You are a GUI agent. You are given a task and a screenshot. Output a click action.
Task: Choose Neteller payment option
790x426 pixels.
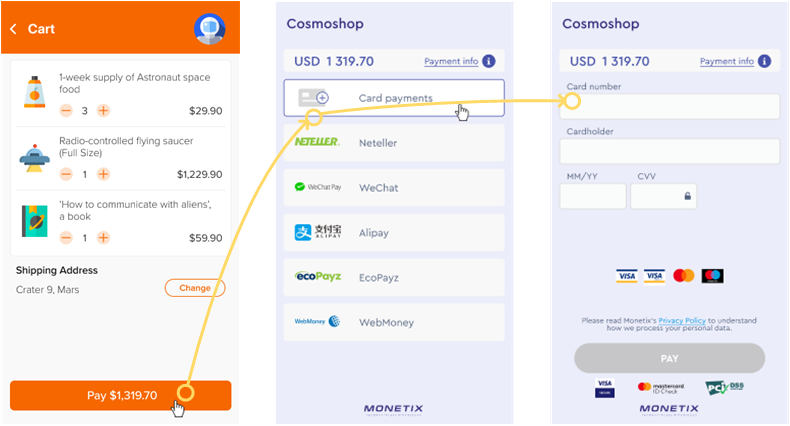pos(394,143)
